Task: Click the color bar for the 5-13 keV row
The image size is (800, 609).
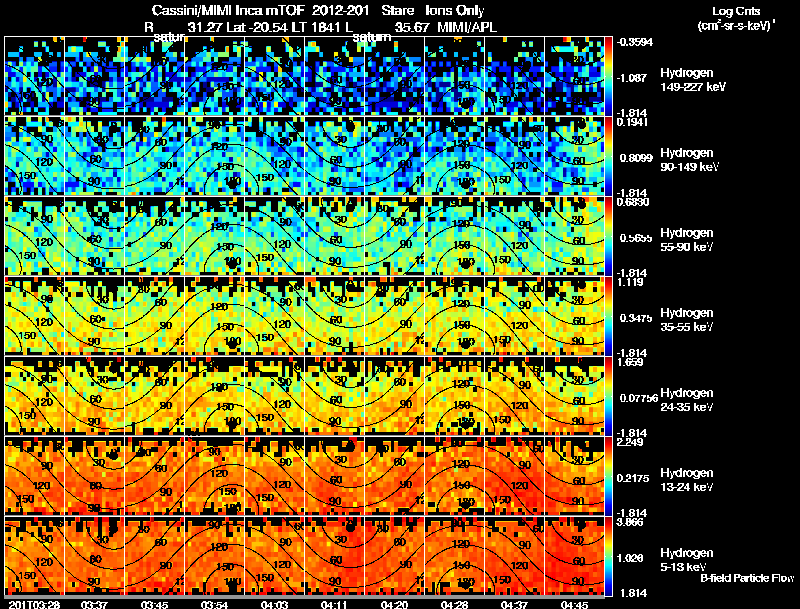Action: (609, 556)
